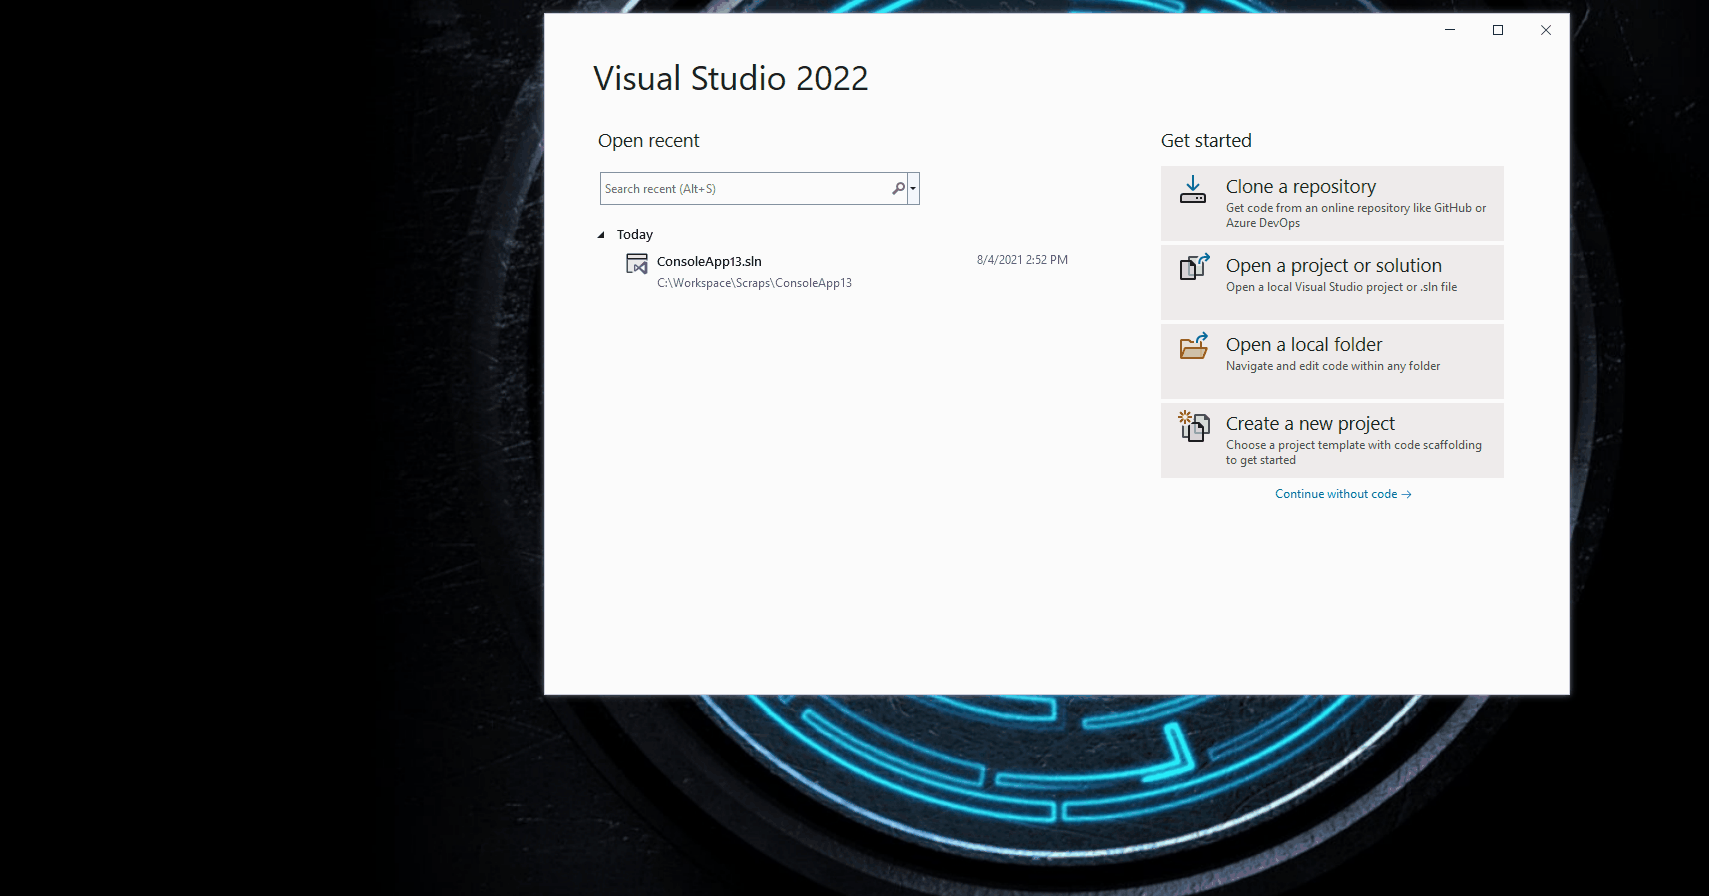Open the search options dropdown arrow
Image resolution: width=1709 pixels, height=896 pixels.
coord(913,188)
